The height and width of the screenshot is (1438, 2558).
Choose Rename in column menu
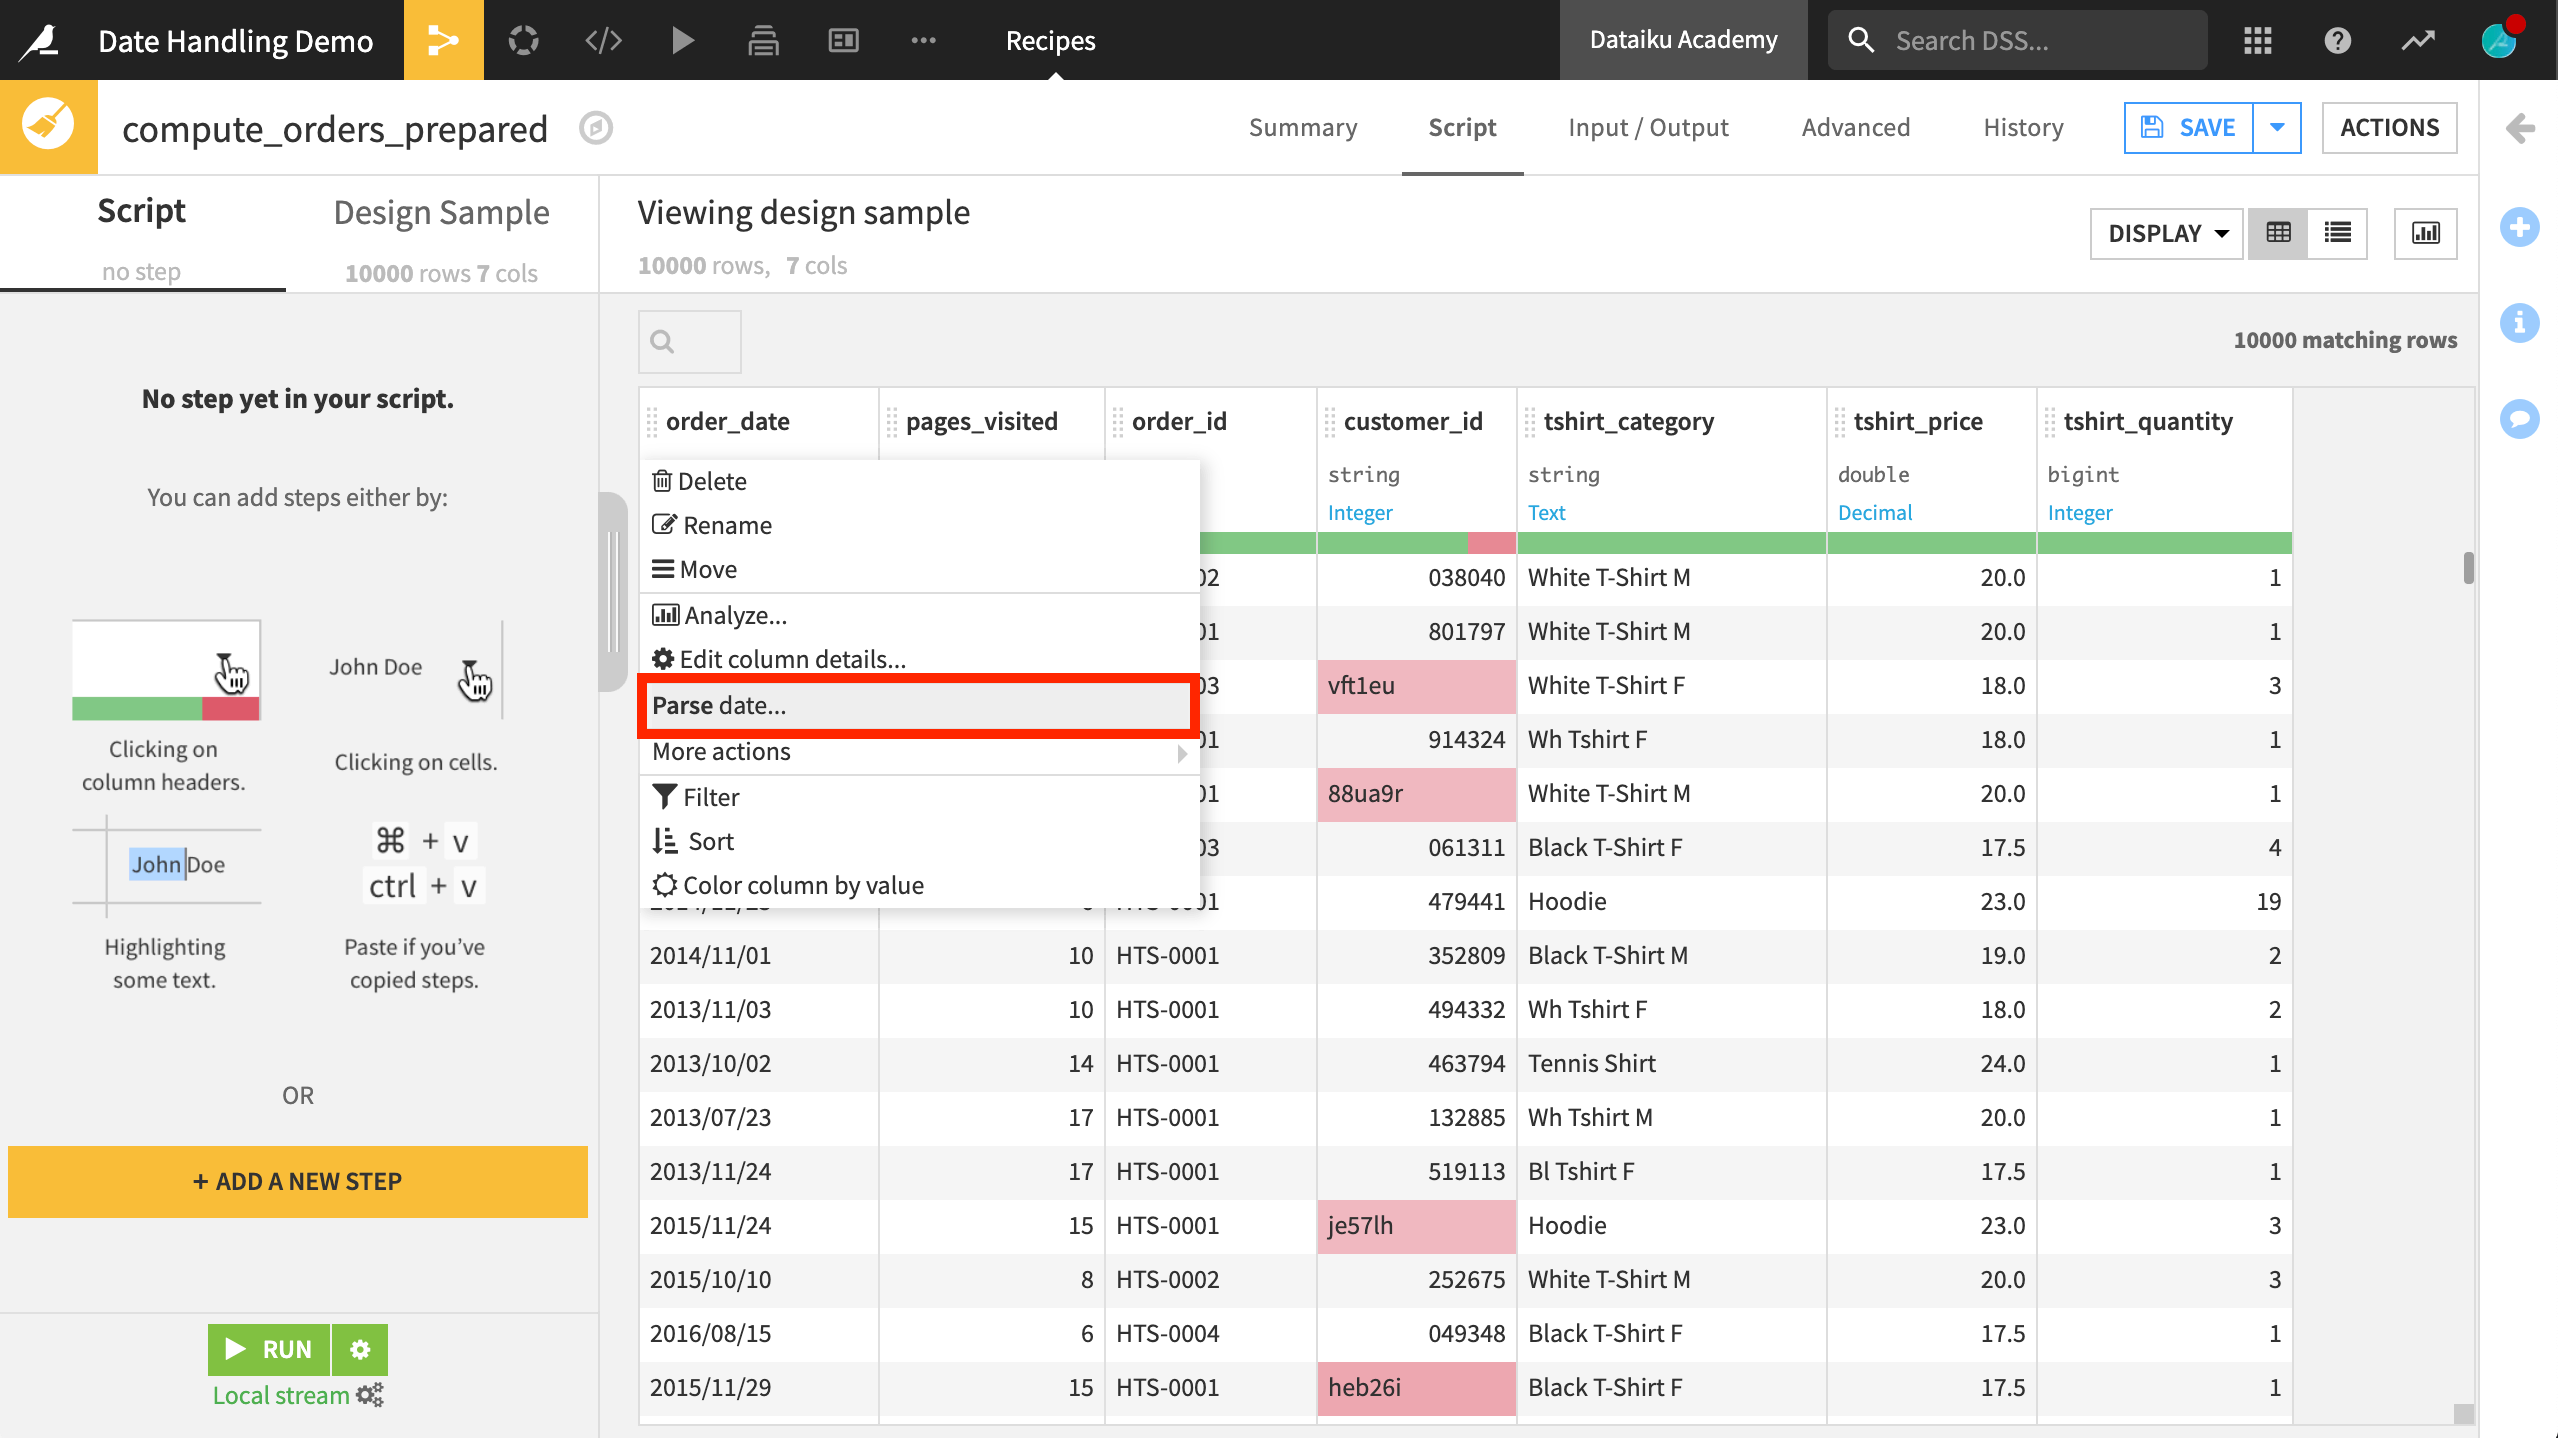point(919,526)
